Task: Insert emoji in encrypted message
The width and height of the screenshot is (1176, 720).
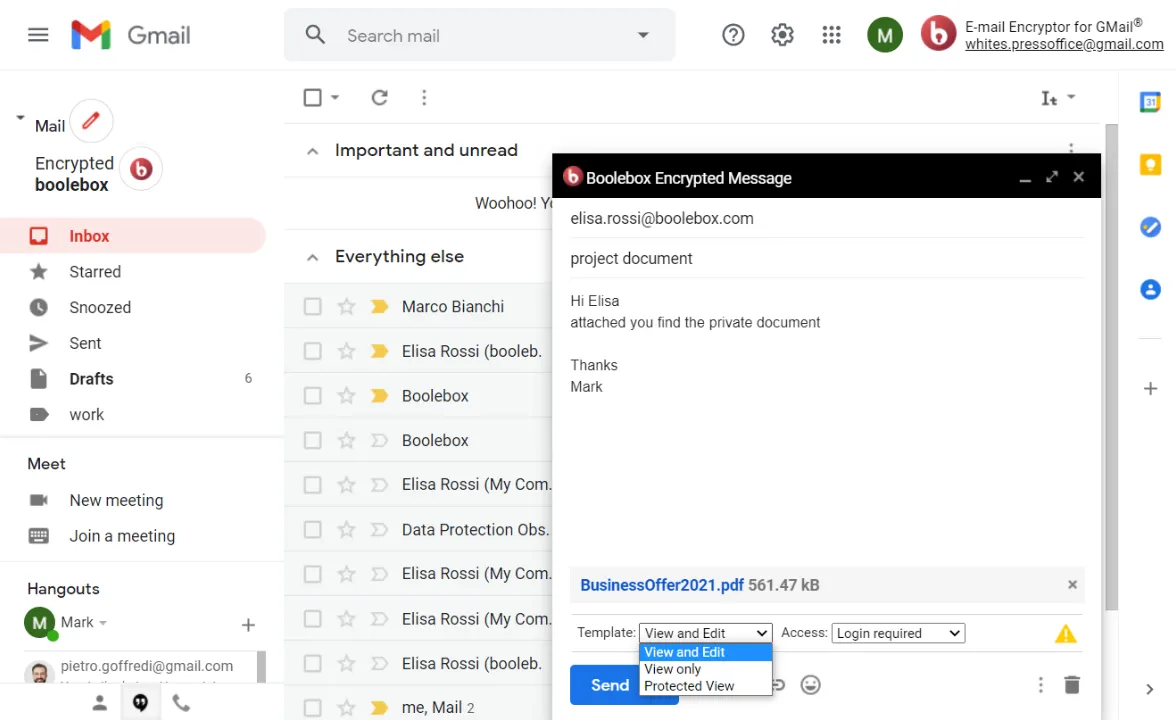Action: [x=810, y=685]
